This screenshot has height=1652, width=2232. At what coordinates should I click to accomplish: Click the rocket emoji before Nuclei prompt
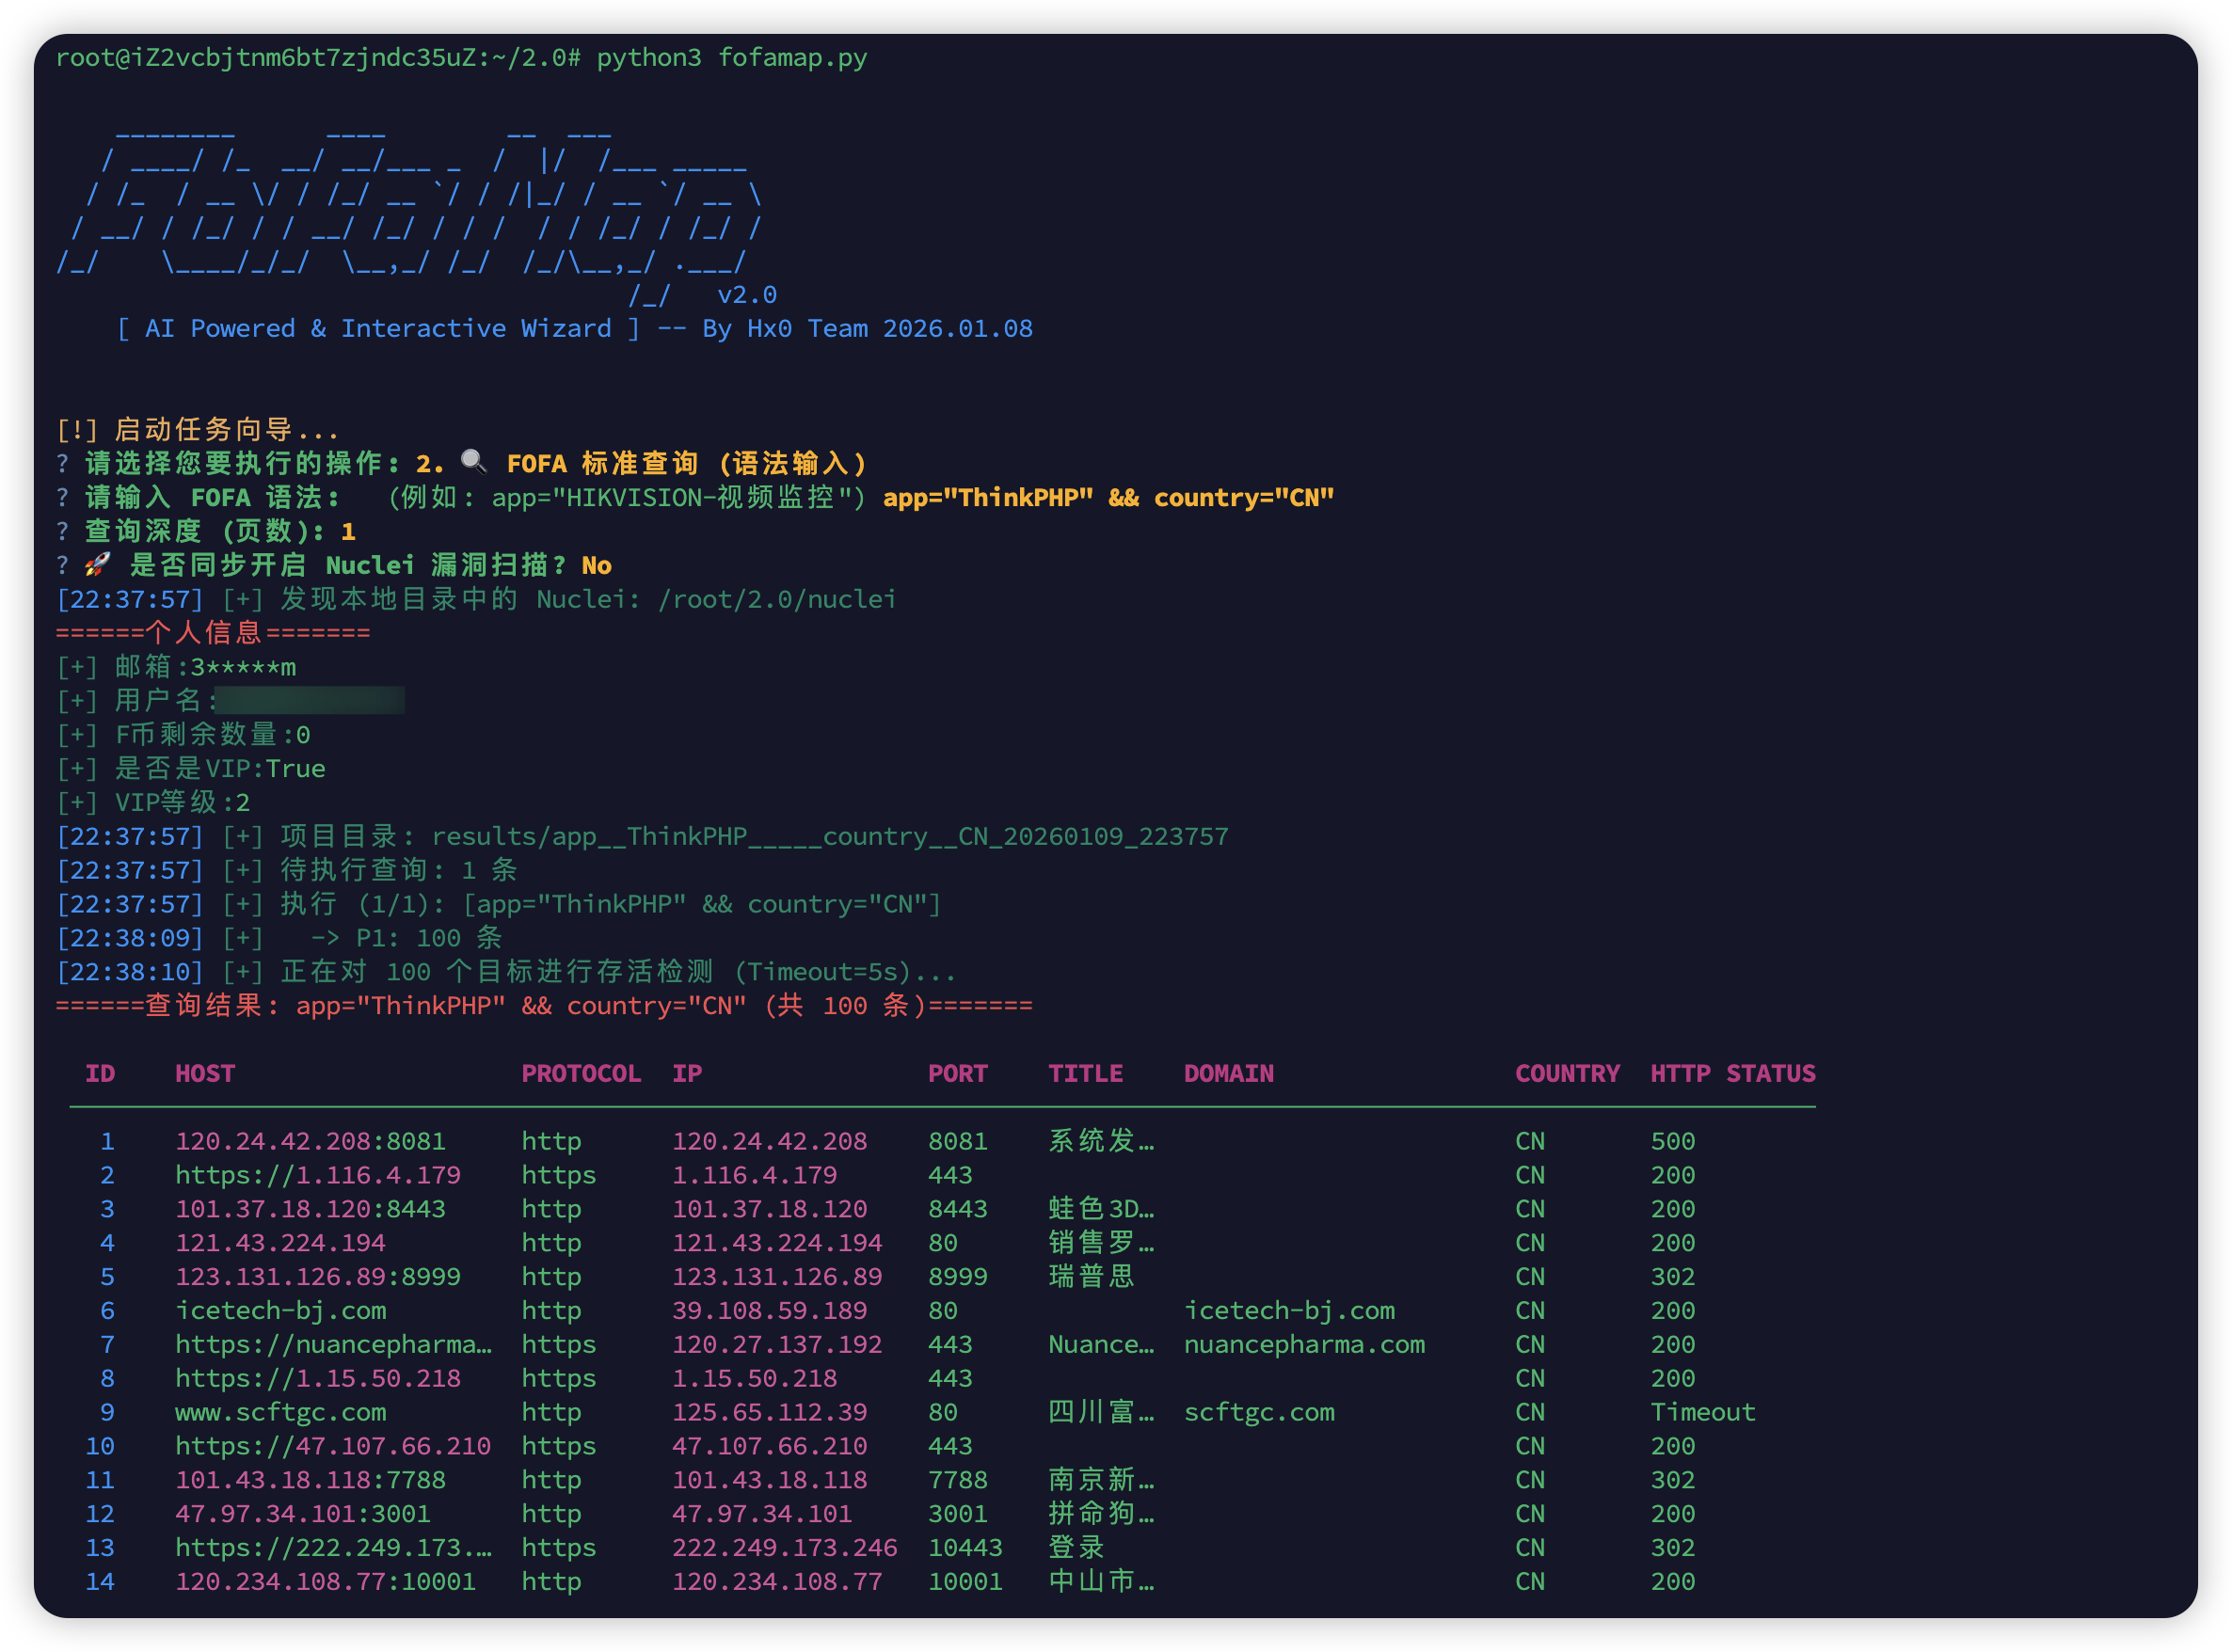click(x=97, y=565)
